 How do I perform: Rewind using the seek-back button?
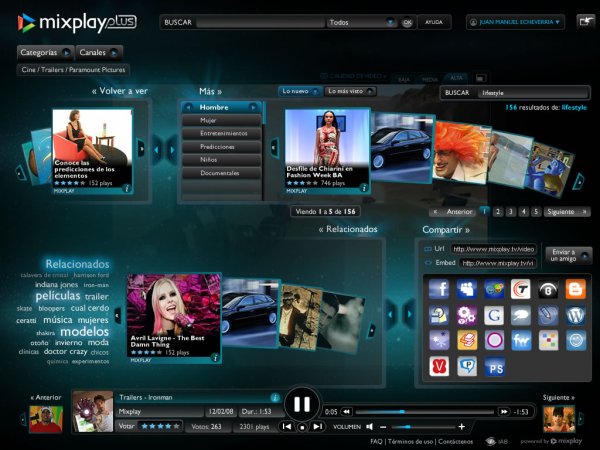[346, 412]
